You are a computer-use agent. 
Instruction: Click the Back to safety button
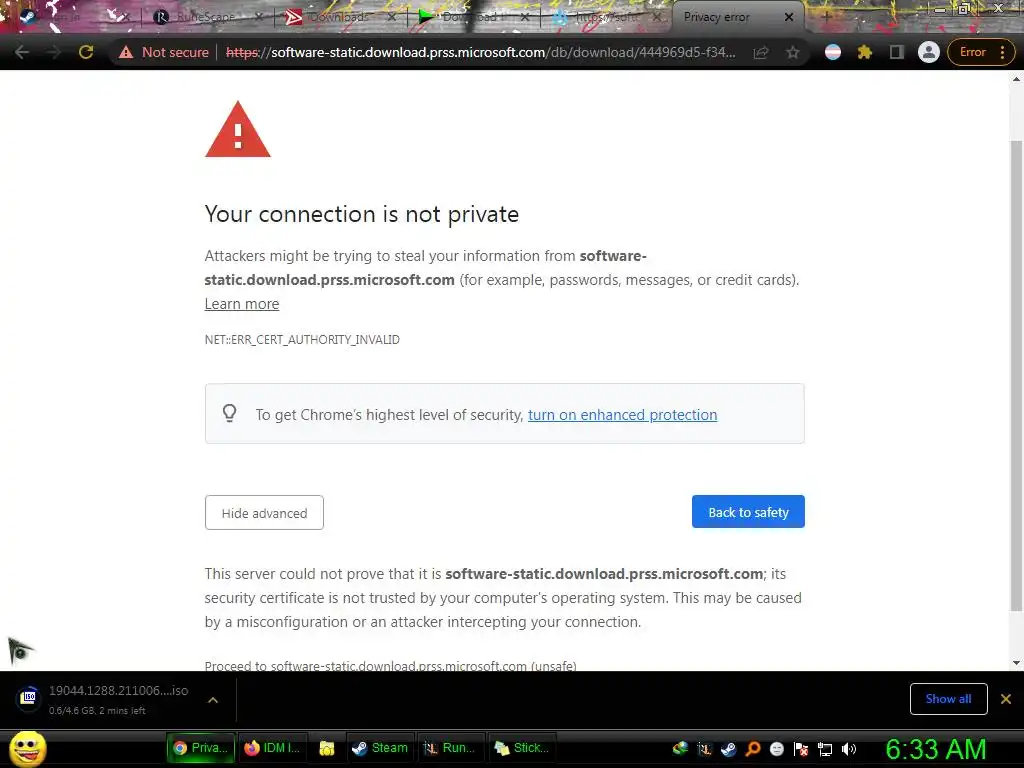click(x=748, y=512)
